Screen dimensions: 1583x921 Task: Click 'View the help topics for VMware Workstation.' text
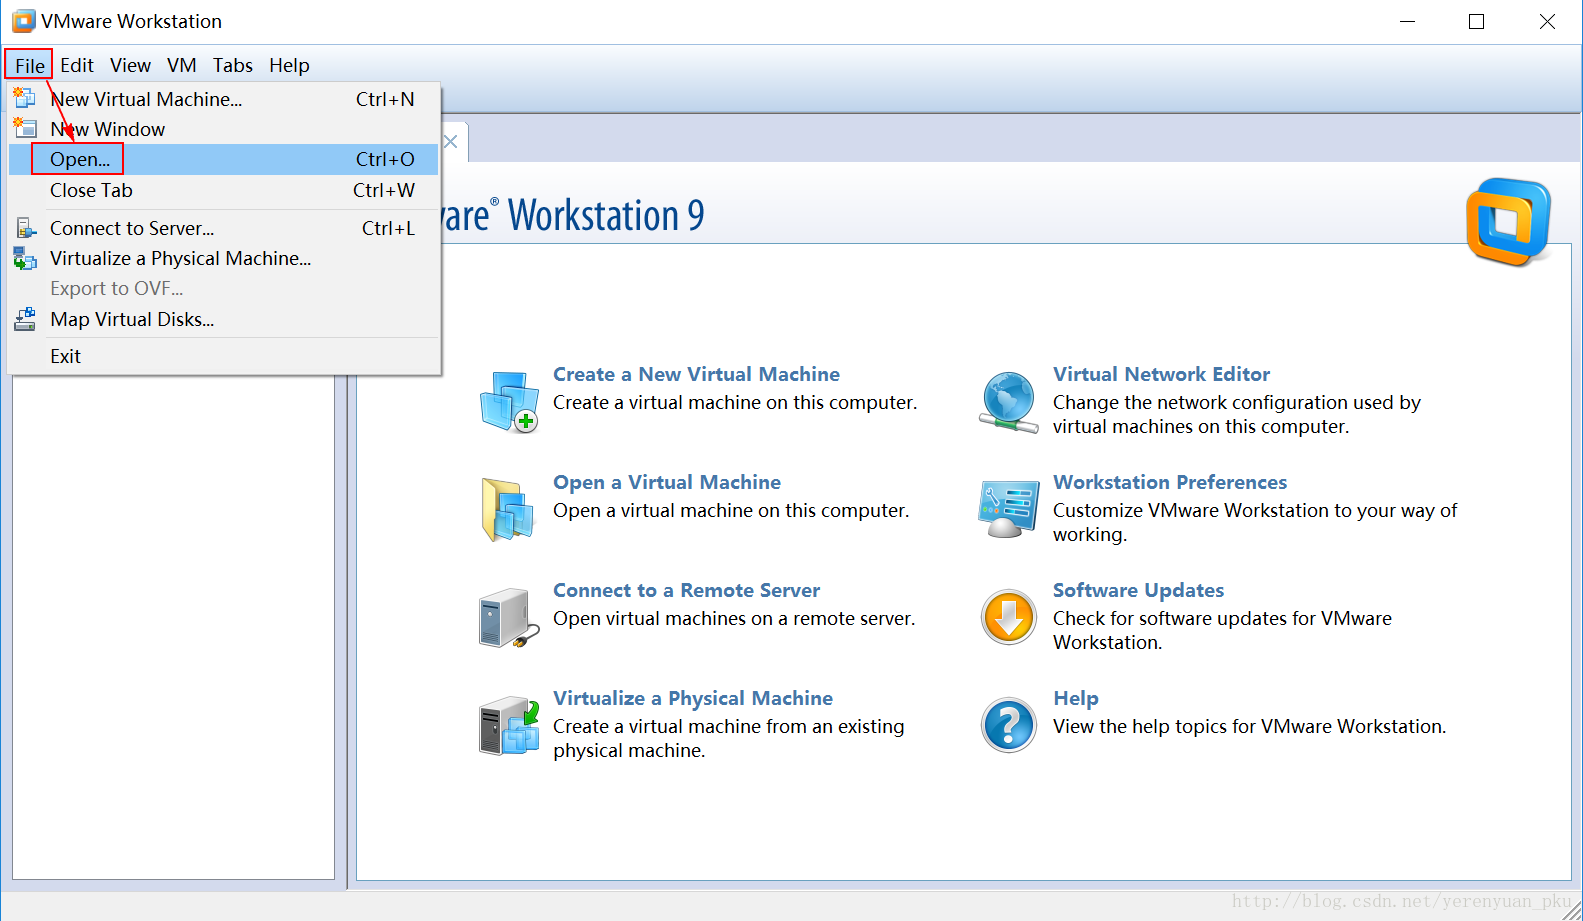click(1249, 726)
